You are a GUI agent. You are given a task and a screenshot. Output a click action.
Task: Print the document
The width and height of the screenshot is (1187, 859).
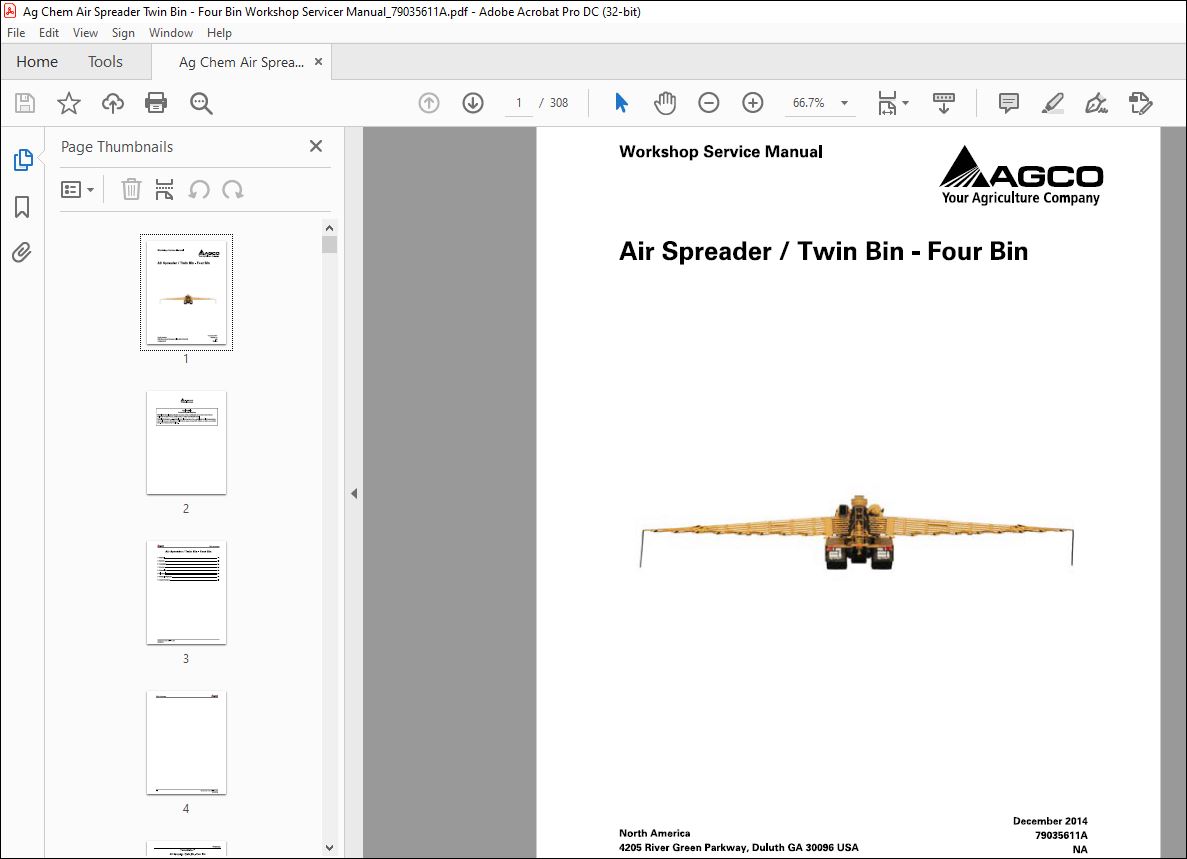[156, 103]
